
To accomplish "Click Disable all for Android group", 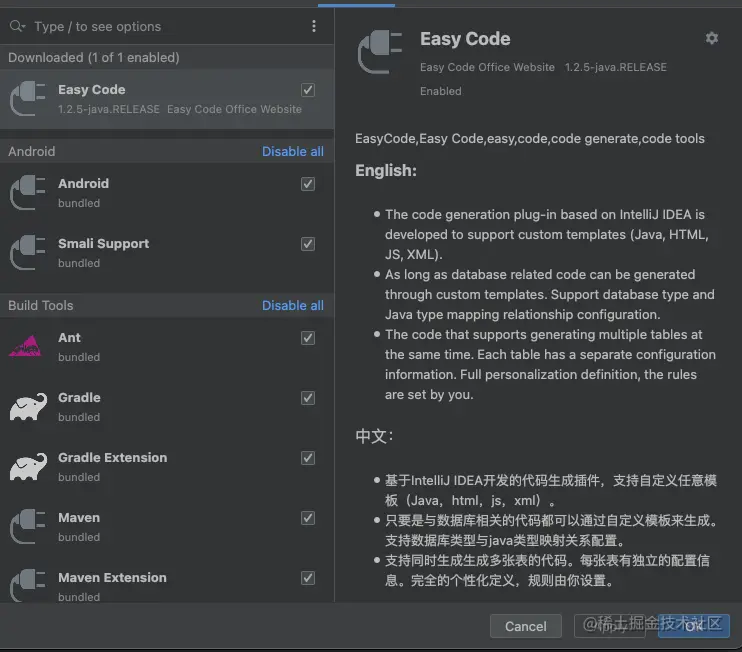I will point(293,152).
